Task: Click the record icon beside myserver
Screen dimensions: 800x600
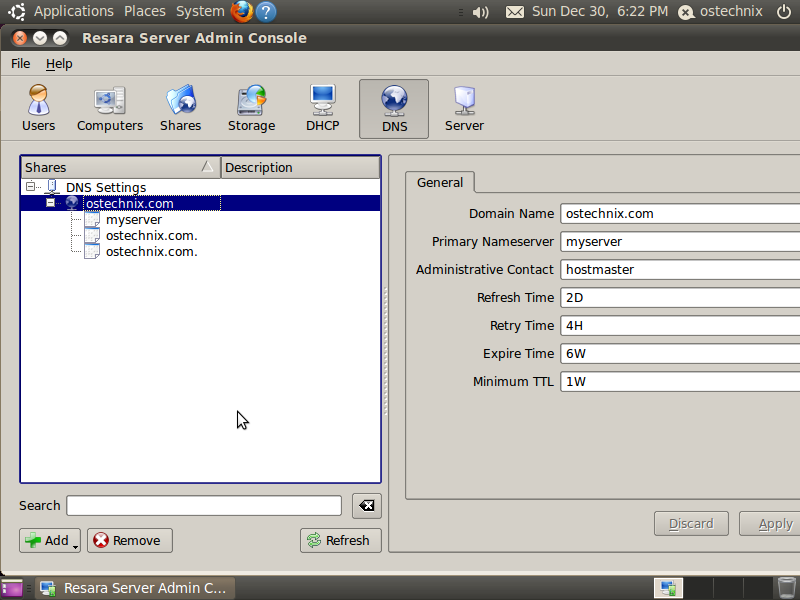Action: pyautogui.click(x=92, y=219)
